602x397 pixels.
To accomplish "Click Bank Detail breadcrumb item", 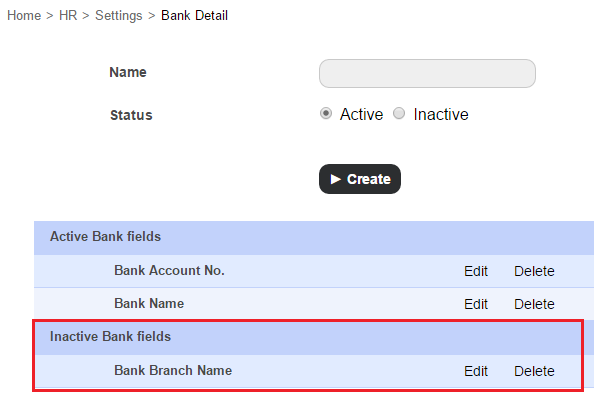I will [194, 16].
